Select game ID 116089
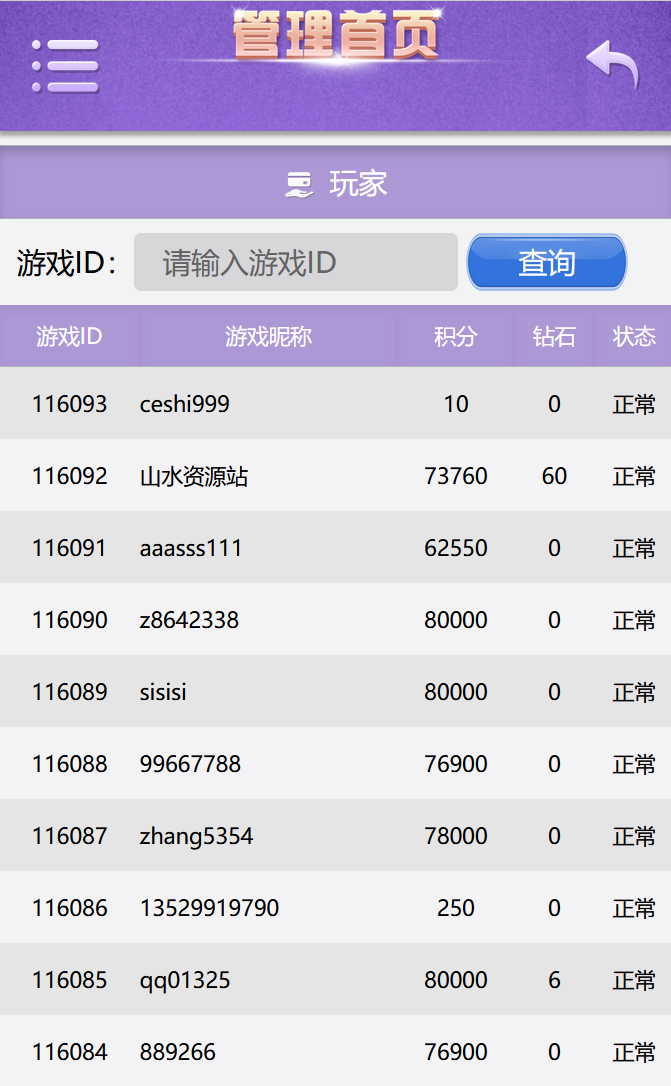This screenshot has height=1086, width=671. [x=70, y=692]
